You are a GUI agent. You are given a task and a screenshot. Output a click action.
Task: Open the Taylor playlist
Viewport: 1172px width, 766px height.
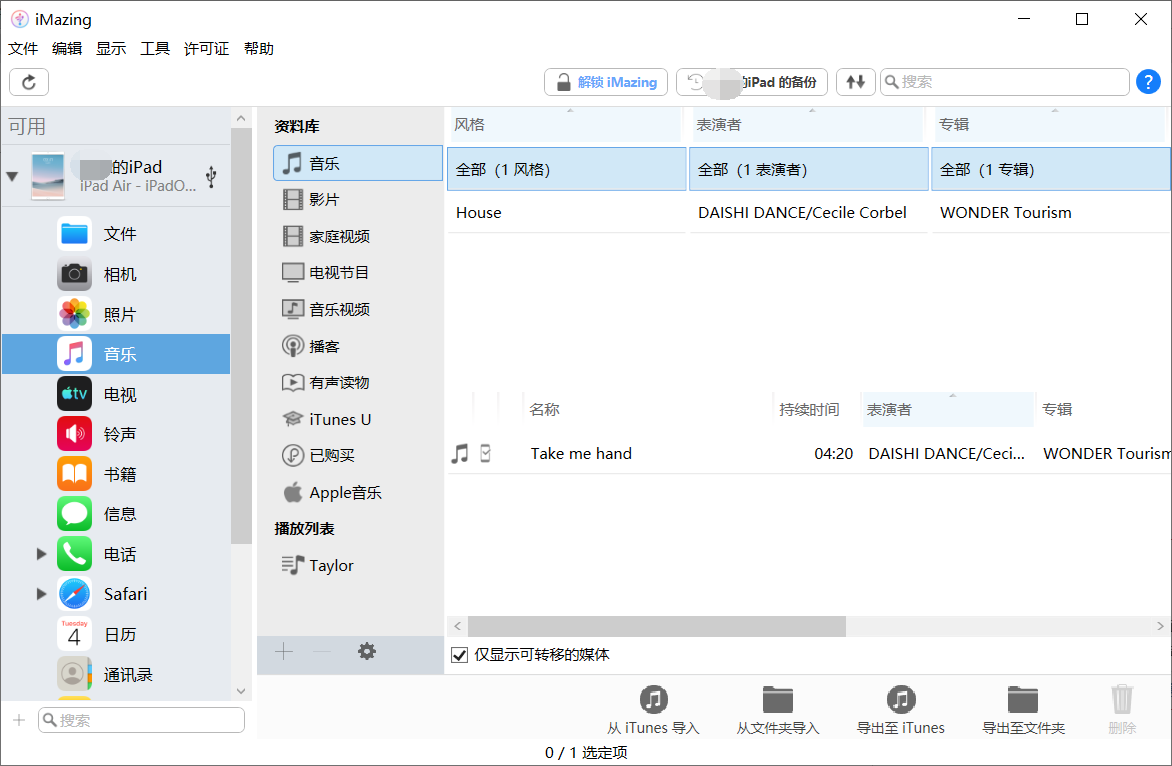click(x=358, y=566)
